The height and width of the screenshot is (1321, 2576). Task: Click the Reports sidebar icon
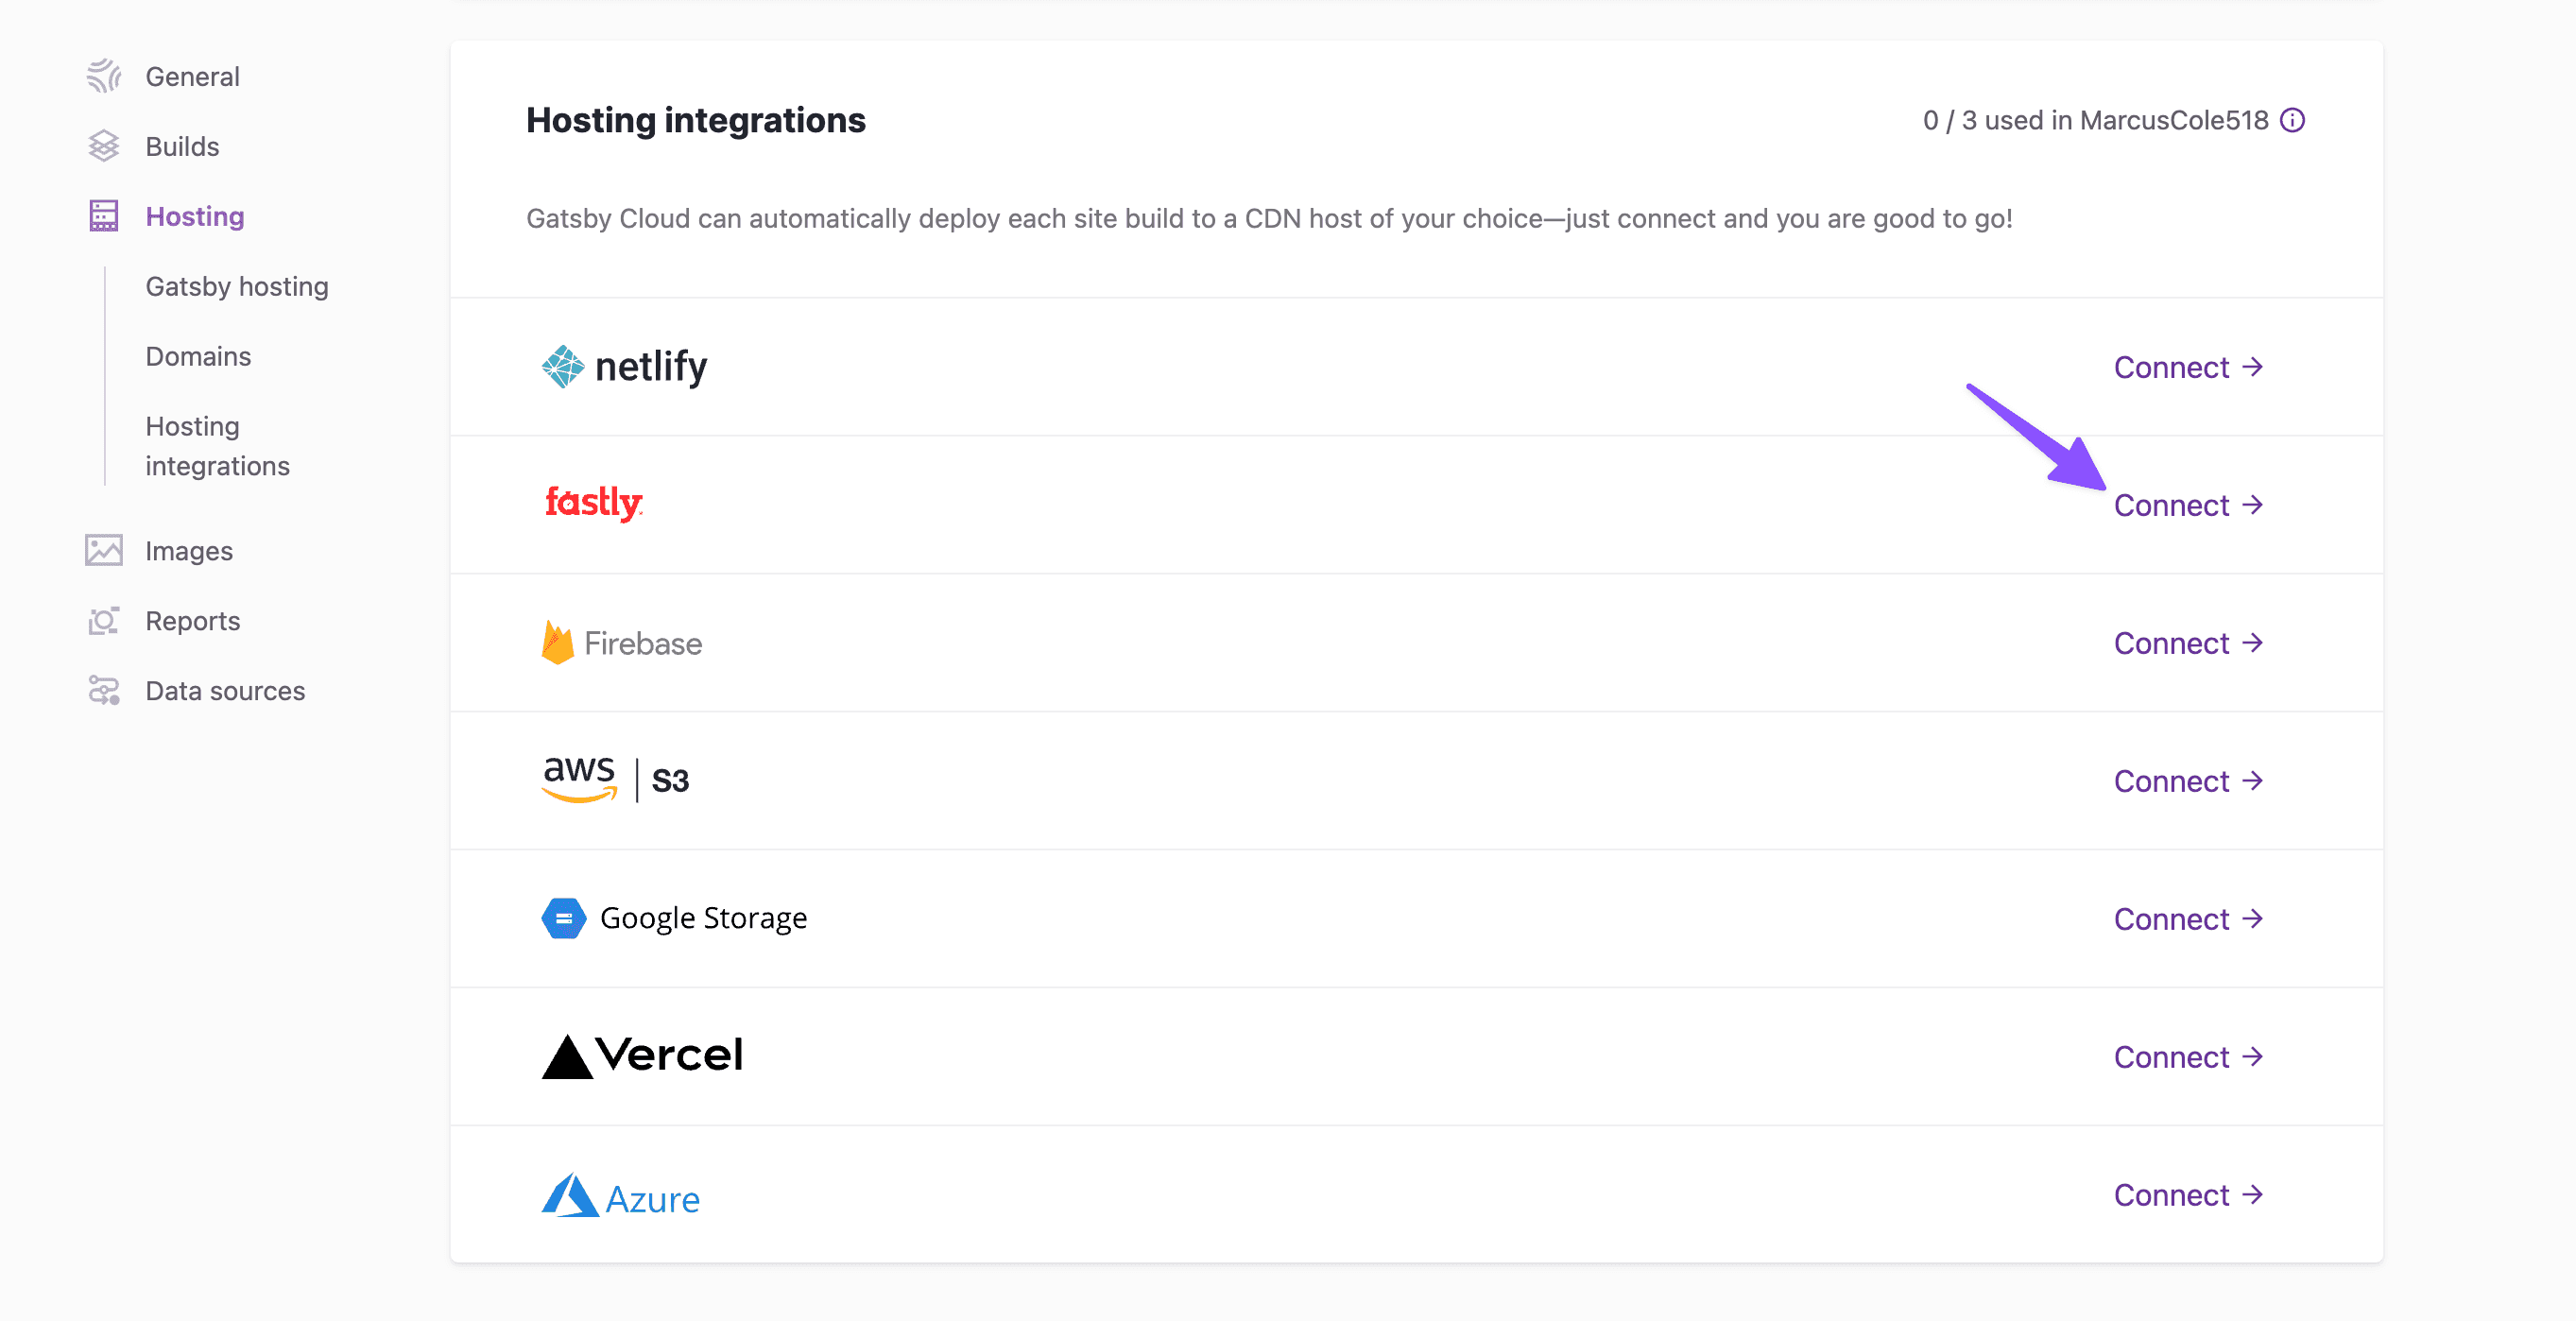coord(103,621)
